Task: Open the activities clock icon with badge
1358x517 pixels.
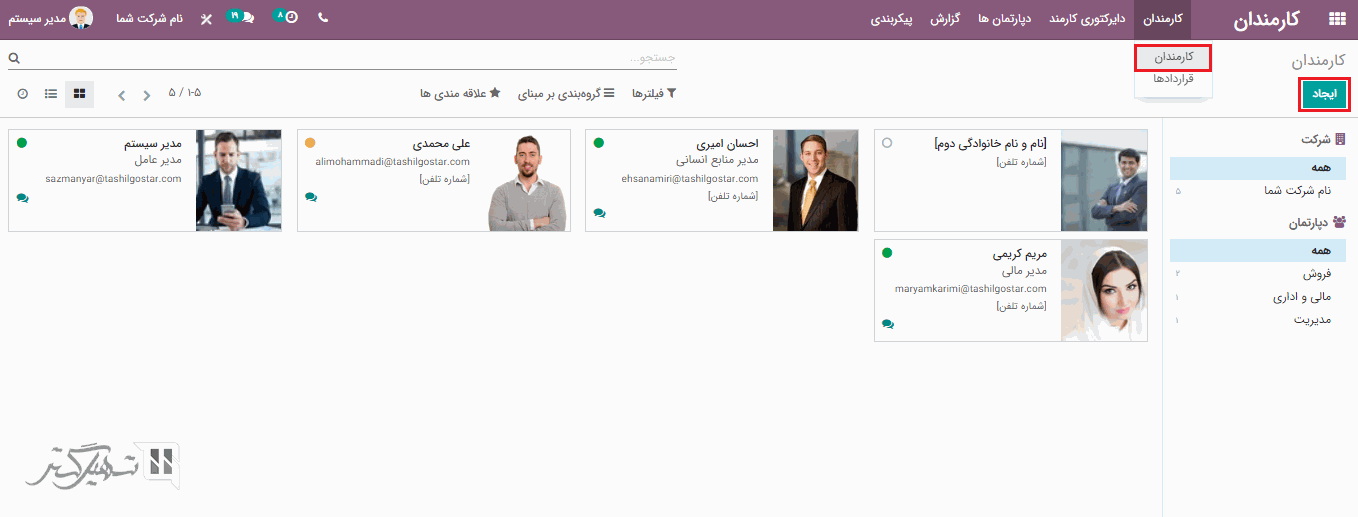Action: (290, 18)
